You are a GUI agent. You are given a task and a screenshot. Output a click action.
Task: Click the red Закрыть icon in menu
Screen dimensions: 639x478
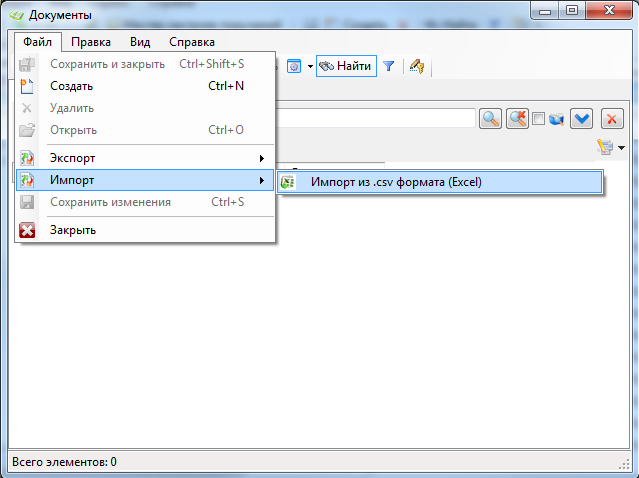[28, 230]
